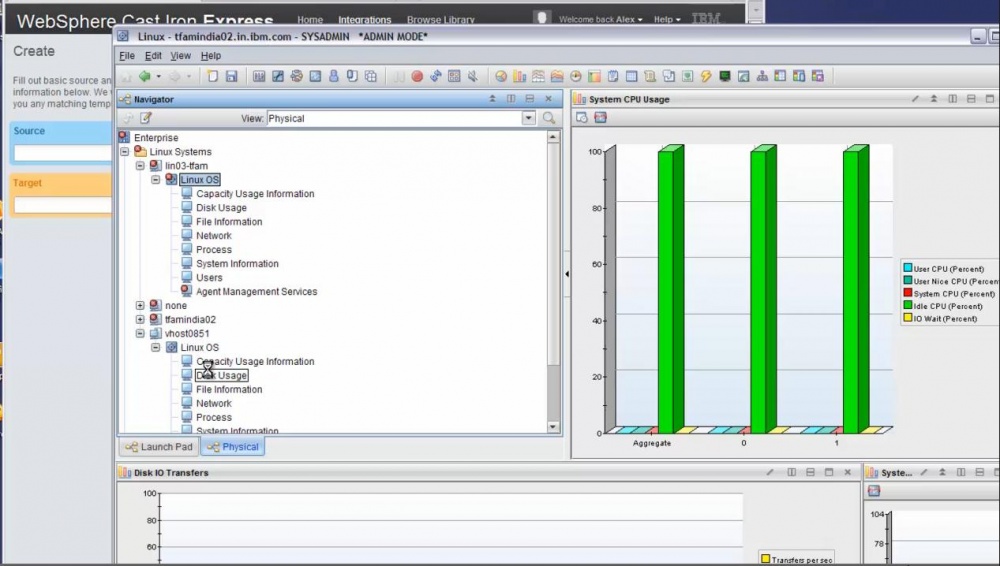This screenshot has width=1000, height=566.
Task: Click the Aggregate green CPU bar
Action: [670, 290]
